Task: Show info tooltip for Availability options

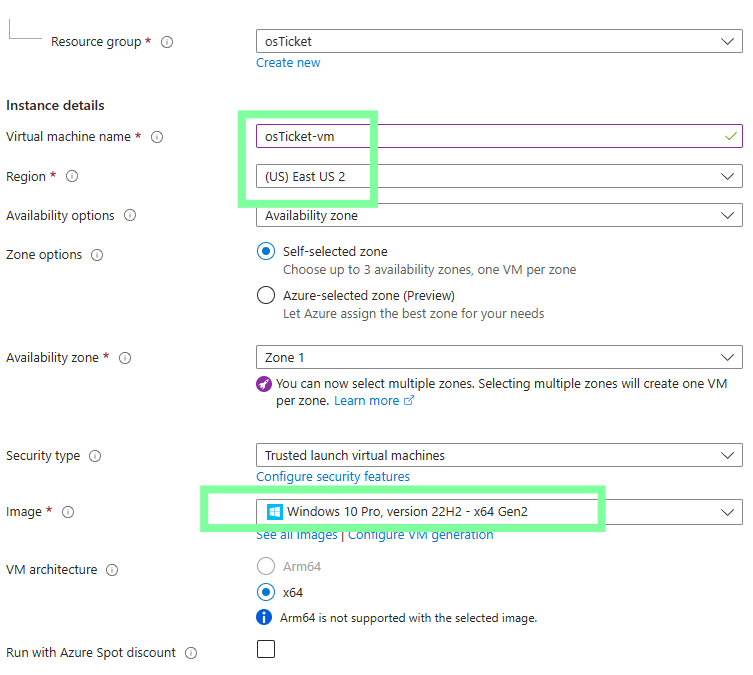Action: (130, 216)
